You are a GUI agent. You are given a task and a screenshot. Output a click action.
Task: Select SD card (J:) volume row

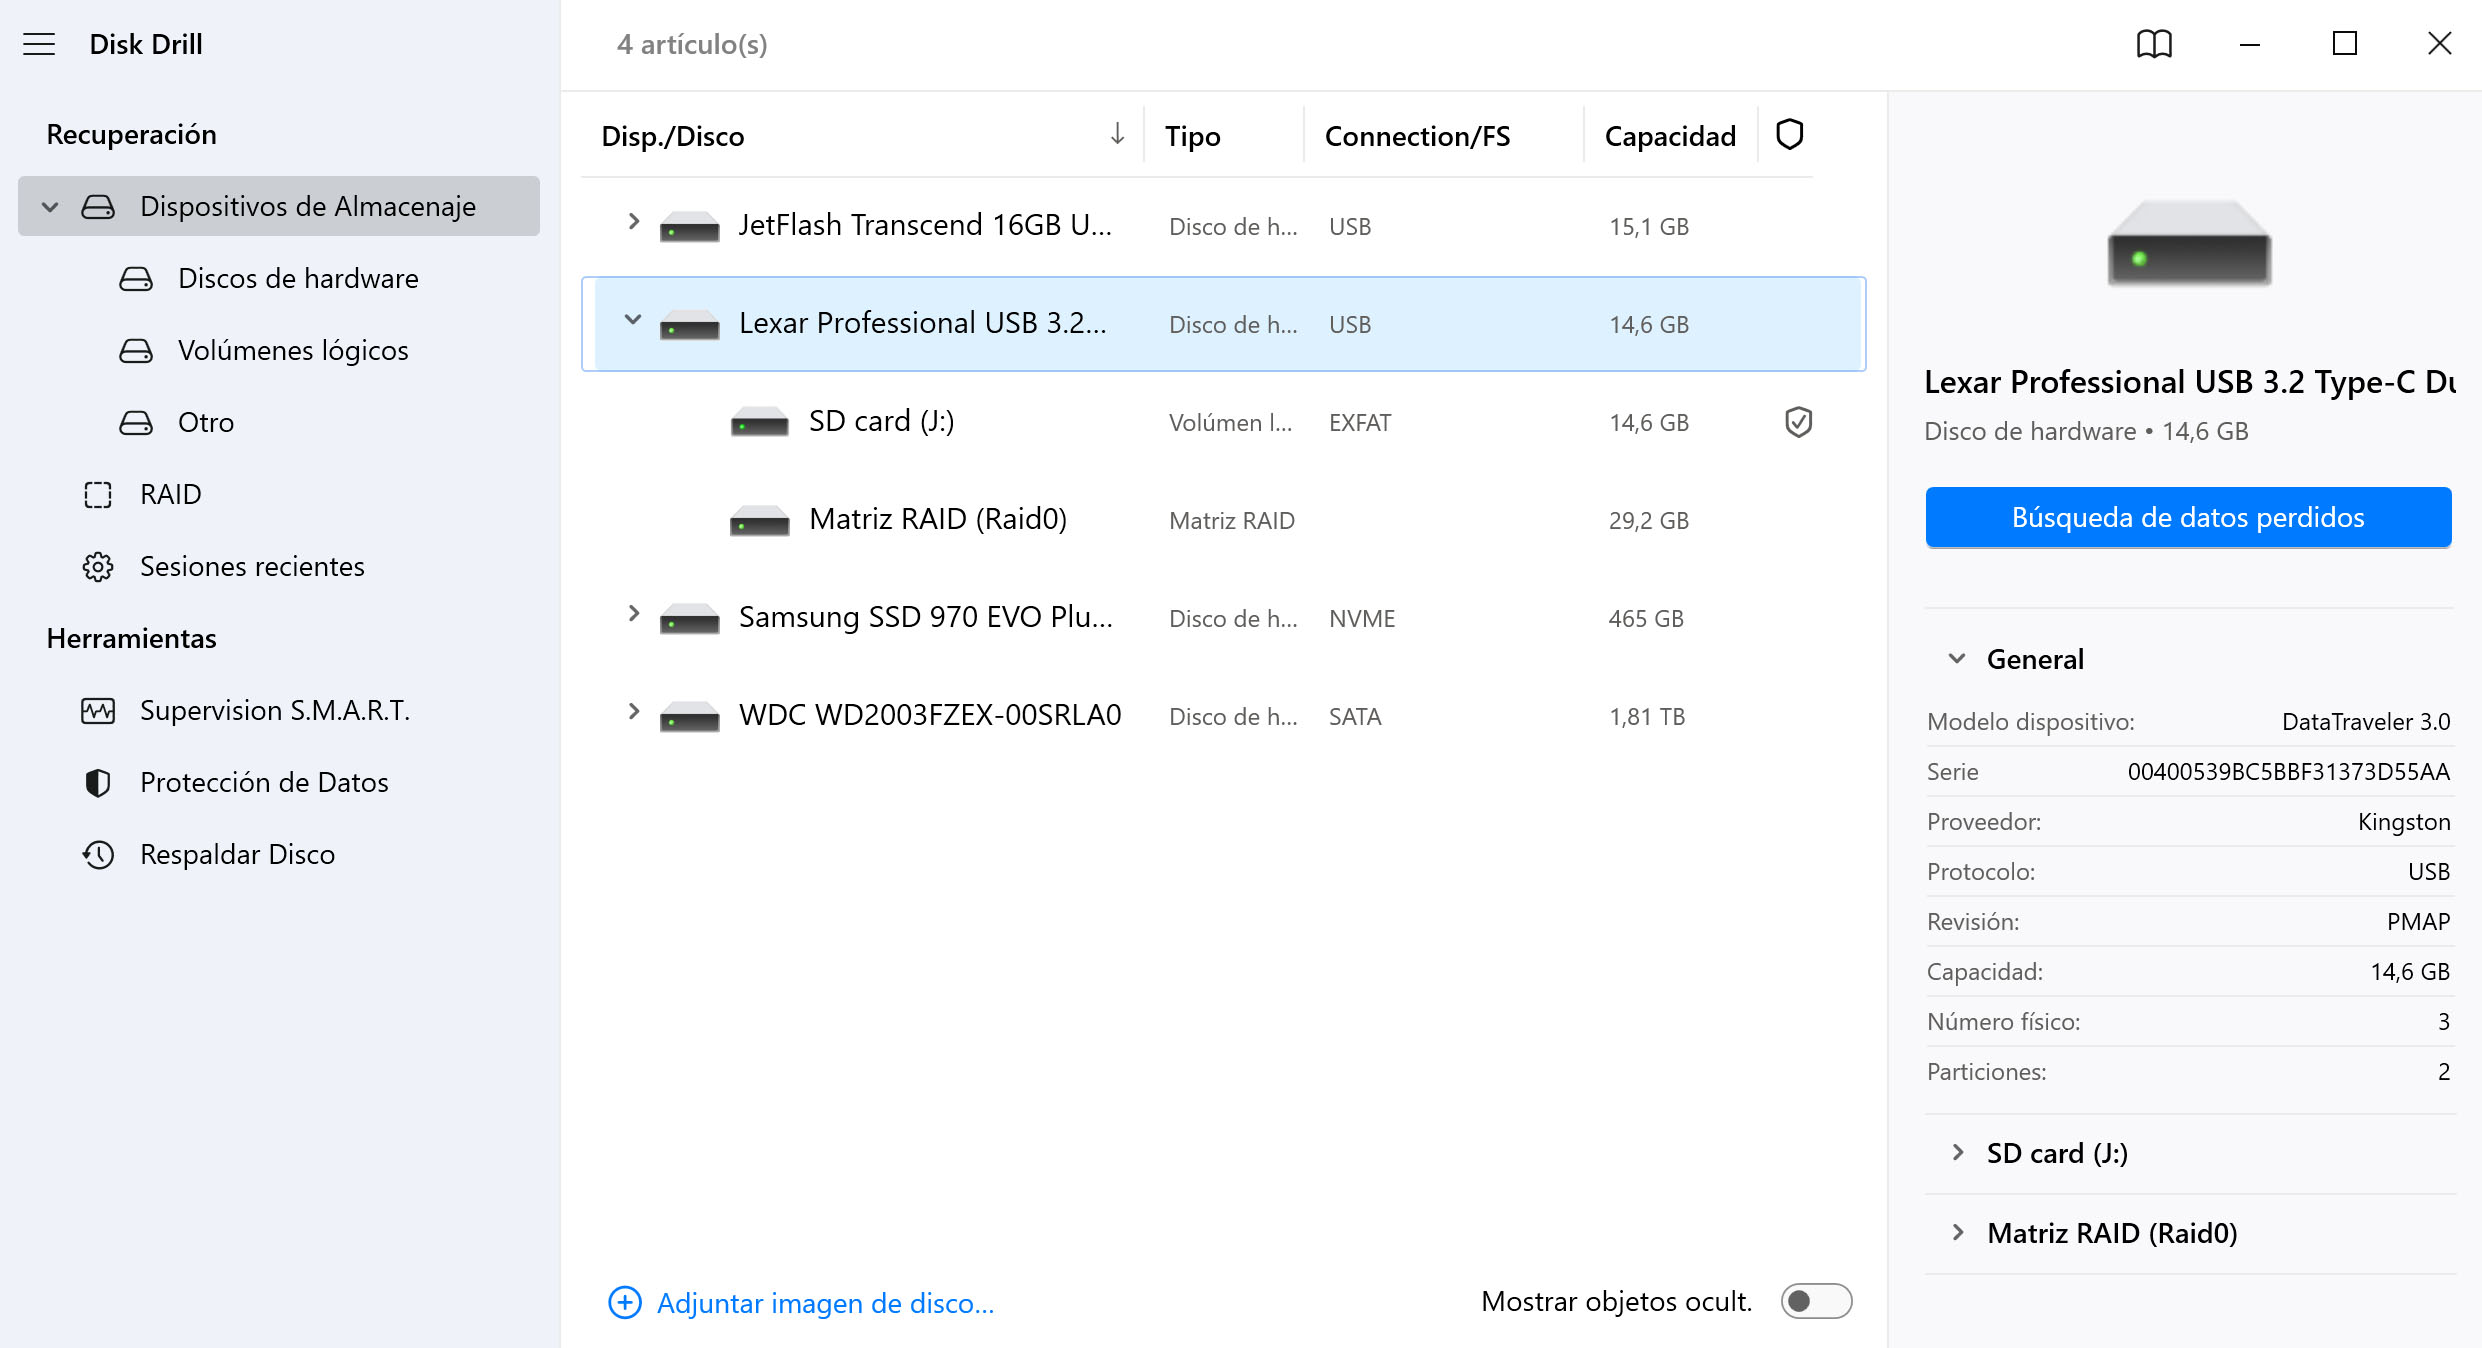(x=1222, y=422)
